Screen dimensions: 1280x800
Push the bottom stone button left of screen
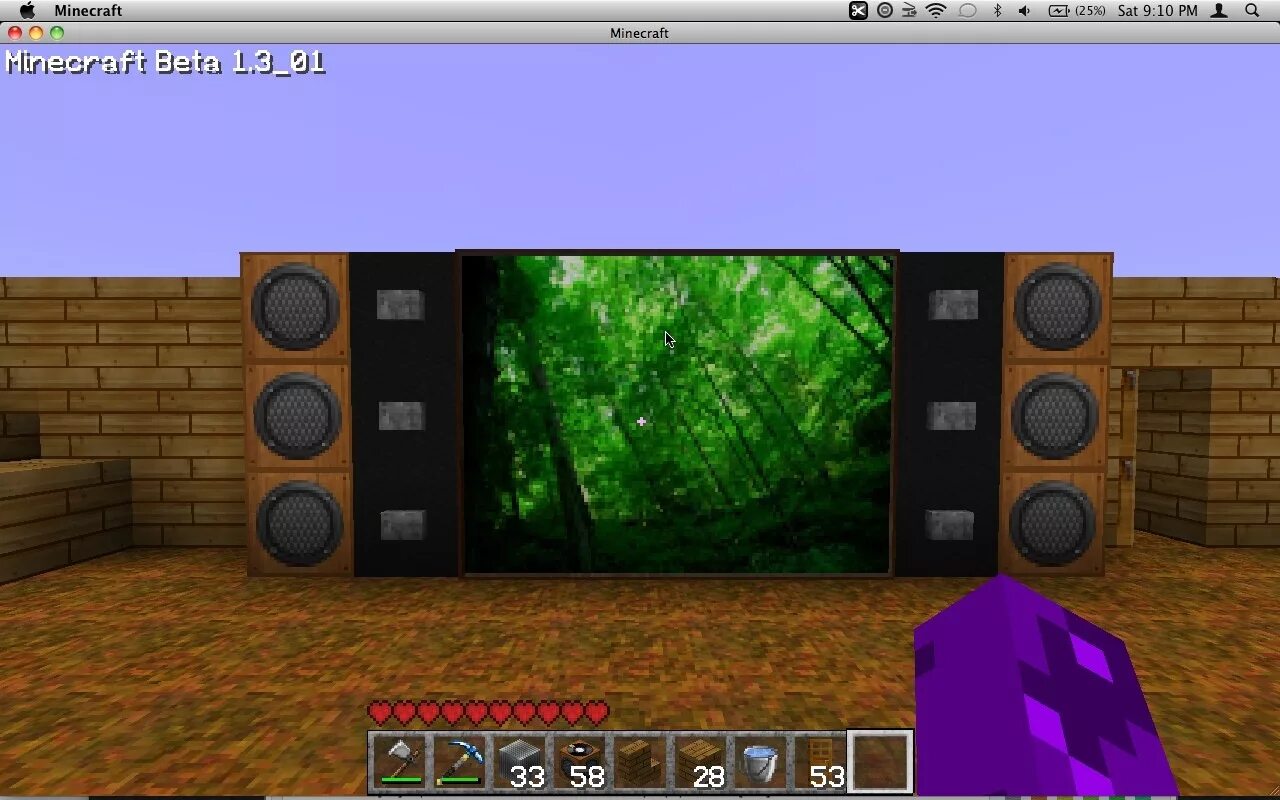(x=403, y=525)
